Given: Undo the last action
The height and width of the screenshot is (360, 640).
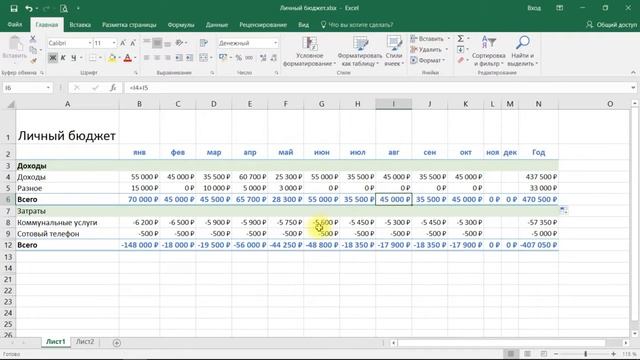Looking at the screenshot, I should (28, 8).
